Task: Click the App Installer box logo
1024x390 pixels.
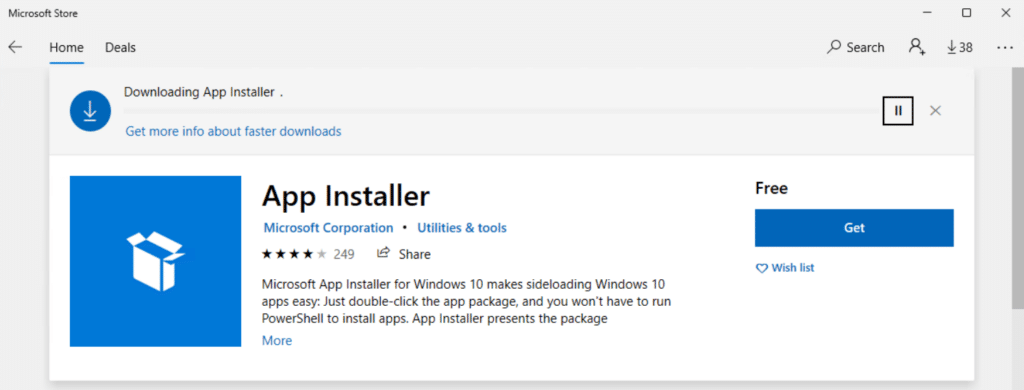Action: tap(155, 261)
